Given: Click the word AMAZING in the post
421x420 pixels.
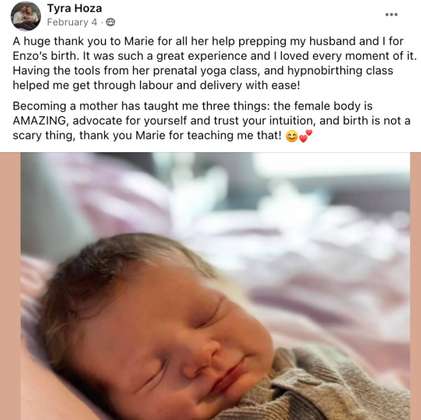Looking at the screenshot, I should tap(40, 121).
